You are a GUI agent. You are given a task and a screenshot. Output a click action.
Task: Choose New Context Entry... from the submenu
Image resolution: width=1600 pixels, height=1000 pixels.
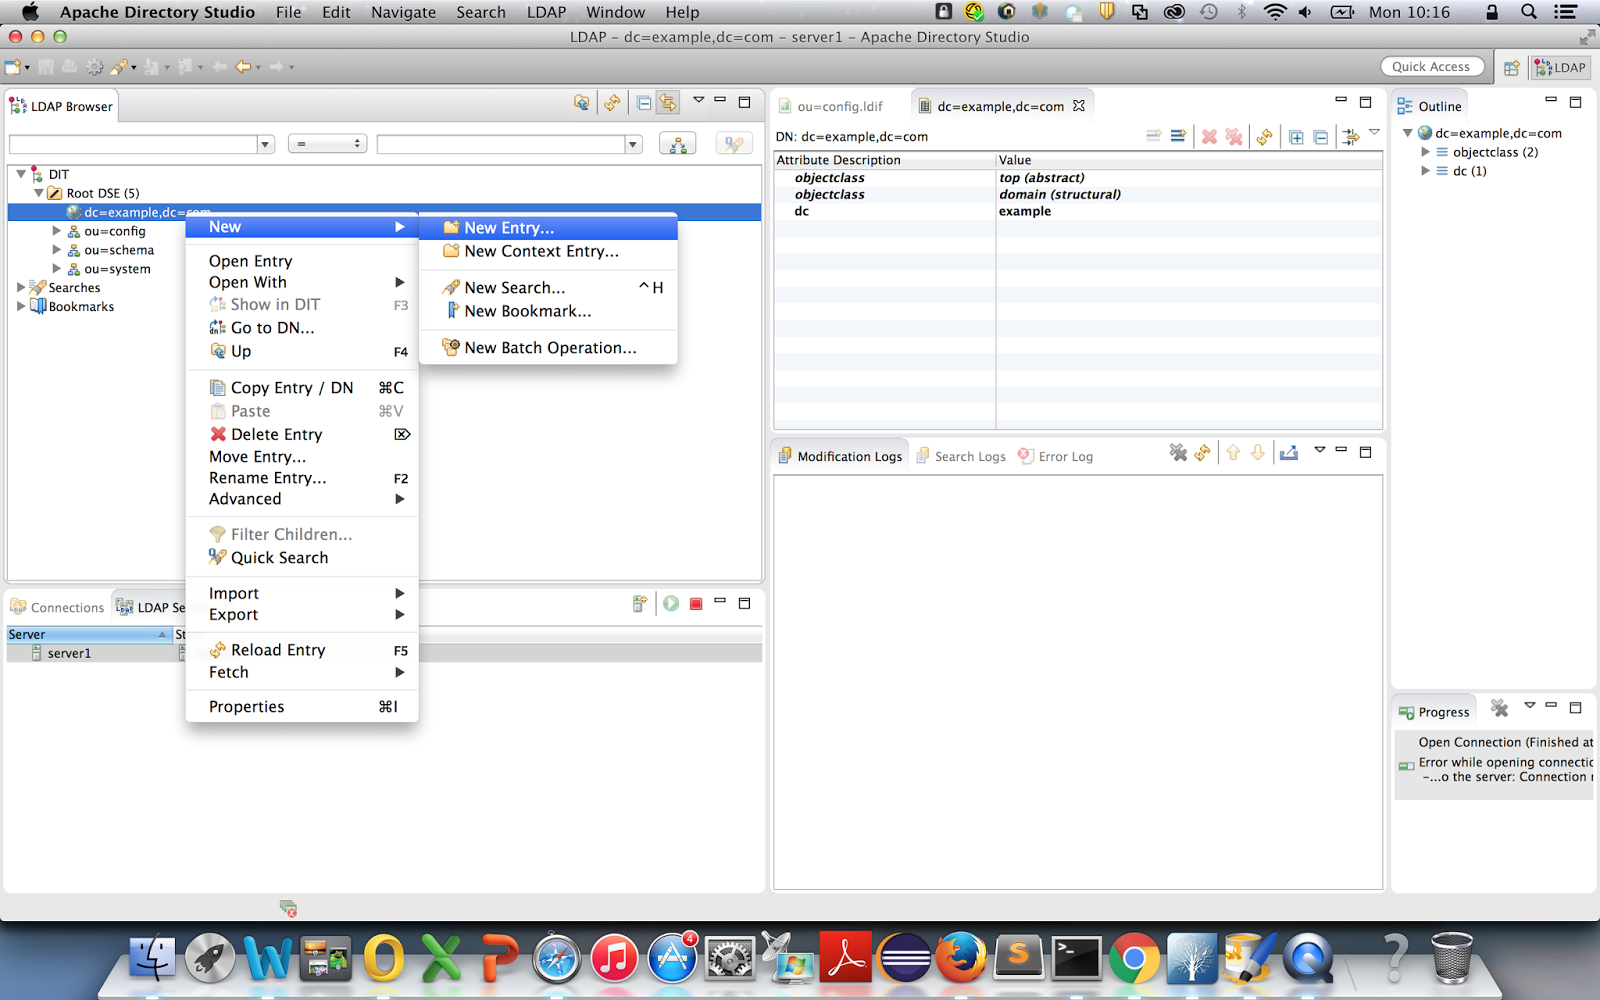tap(548, 251)
